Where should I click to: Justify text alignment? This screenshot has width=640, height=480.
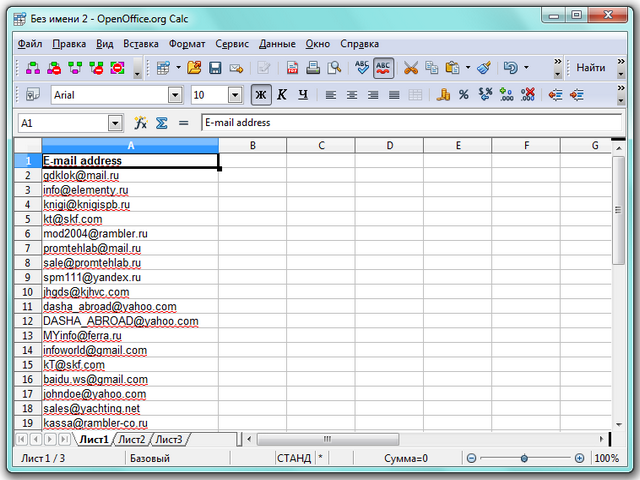tap(394, 95)
